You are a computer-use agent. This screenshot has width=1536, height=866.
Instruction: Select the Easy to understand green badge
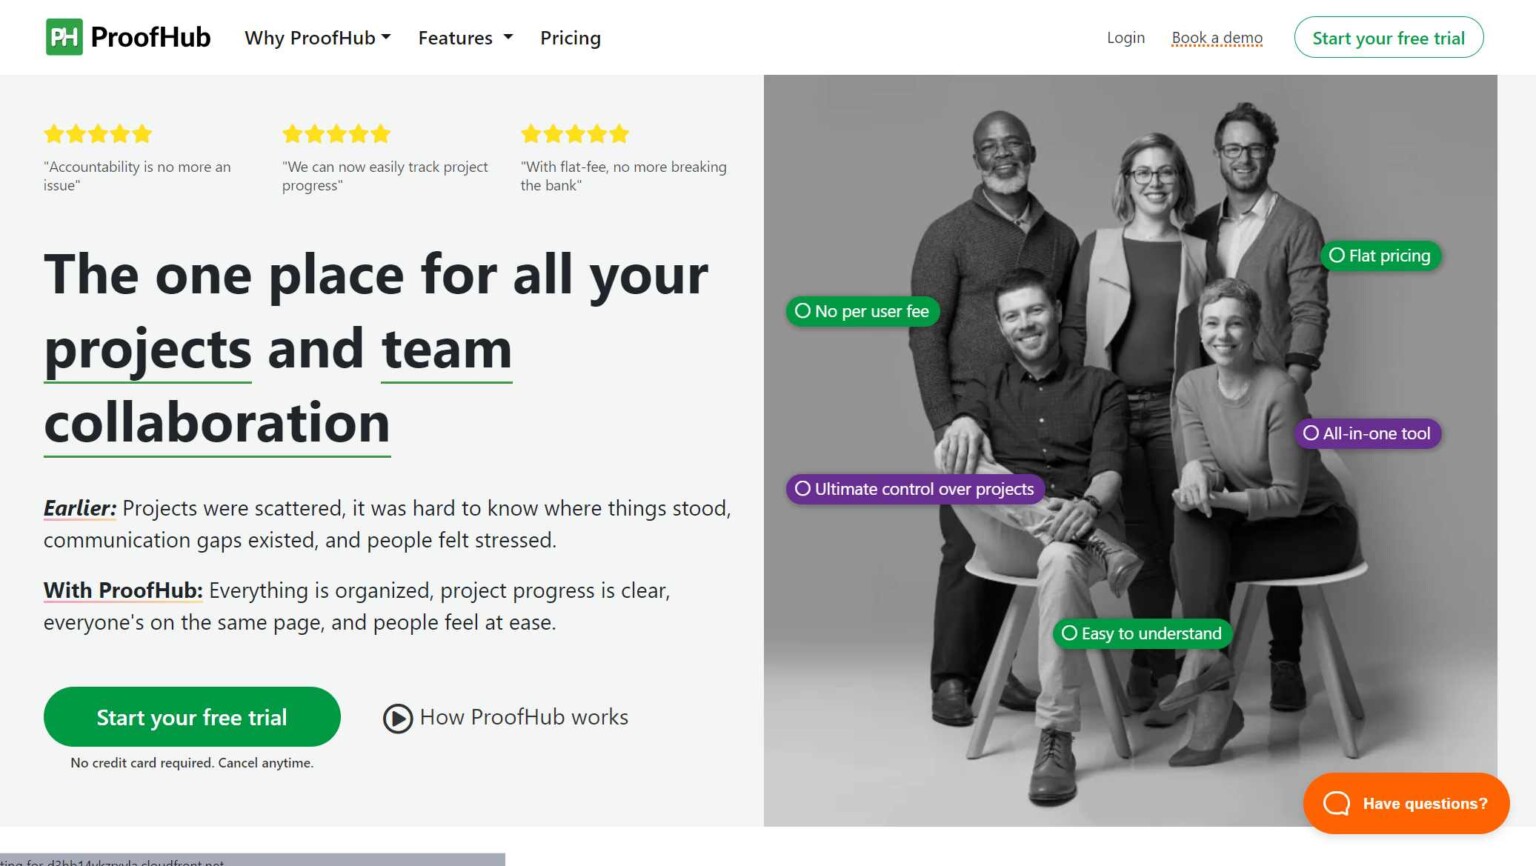(x=1142, y=633)
